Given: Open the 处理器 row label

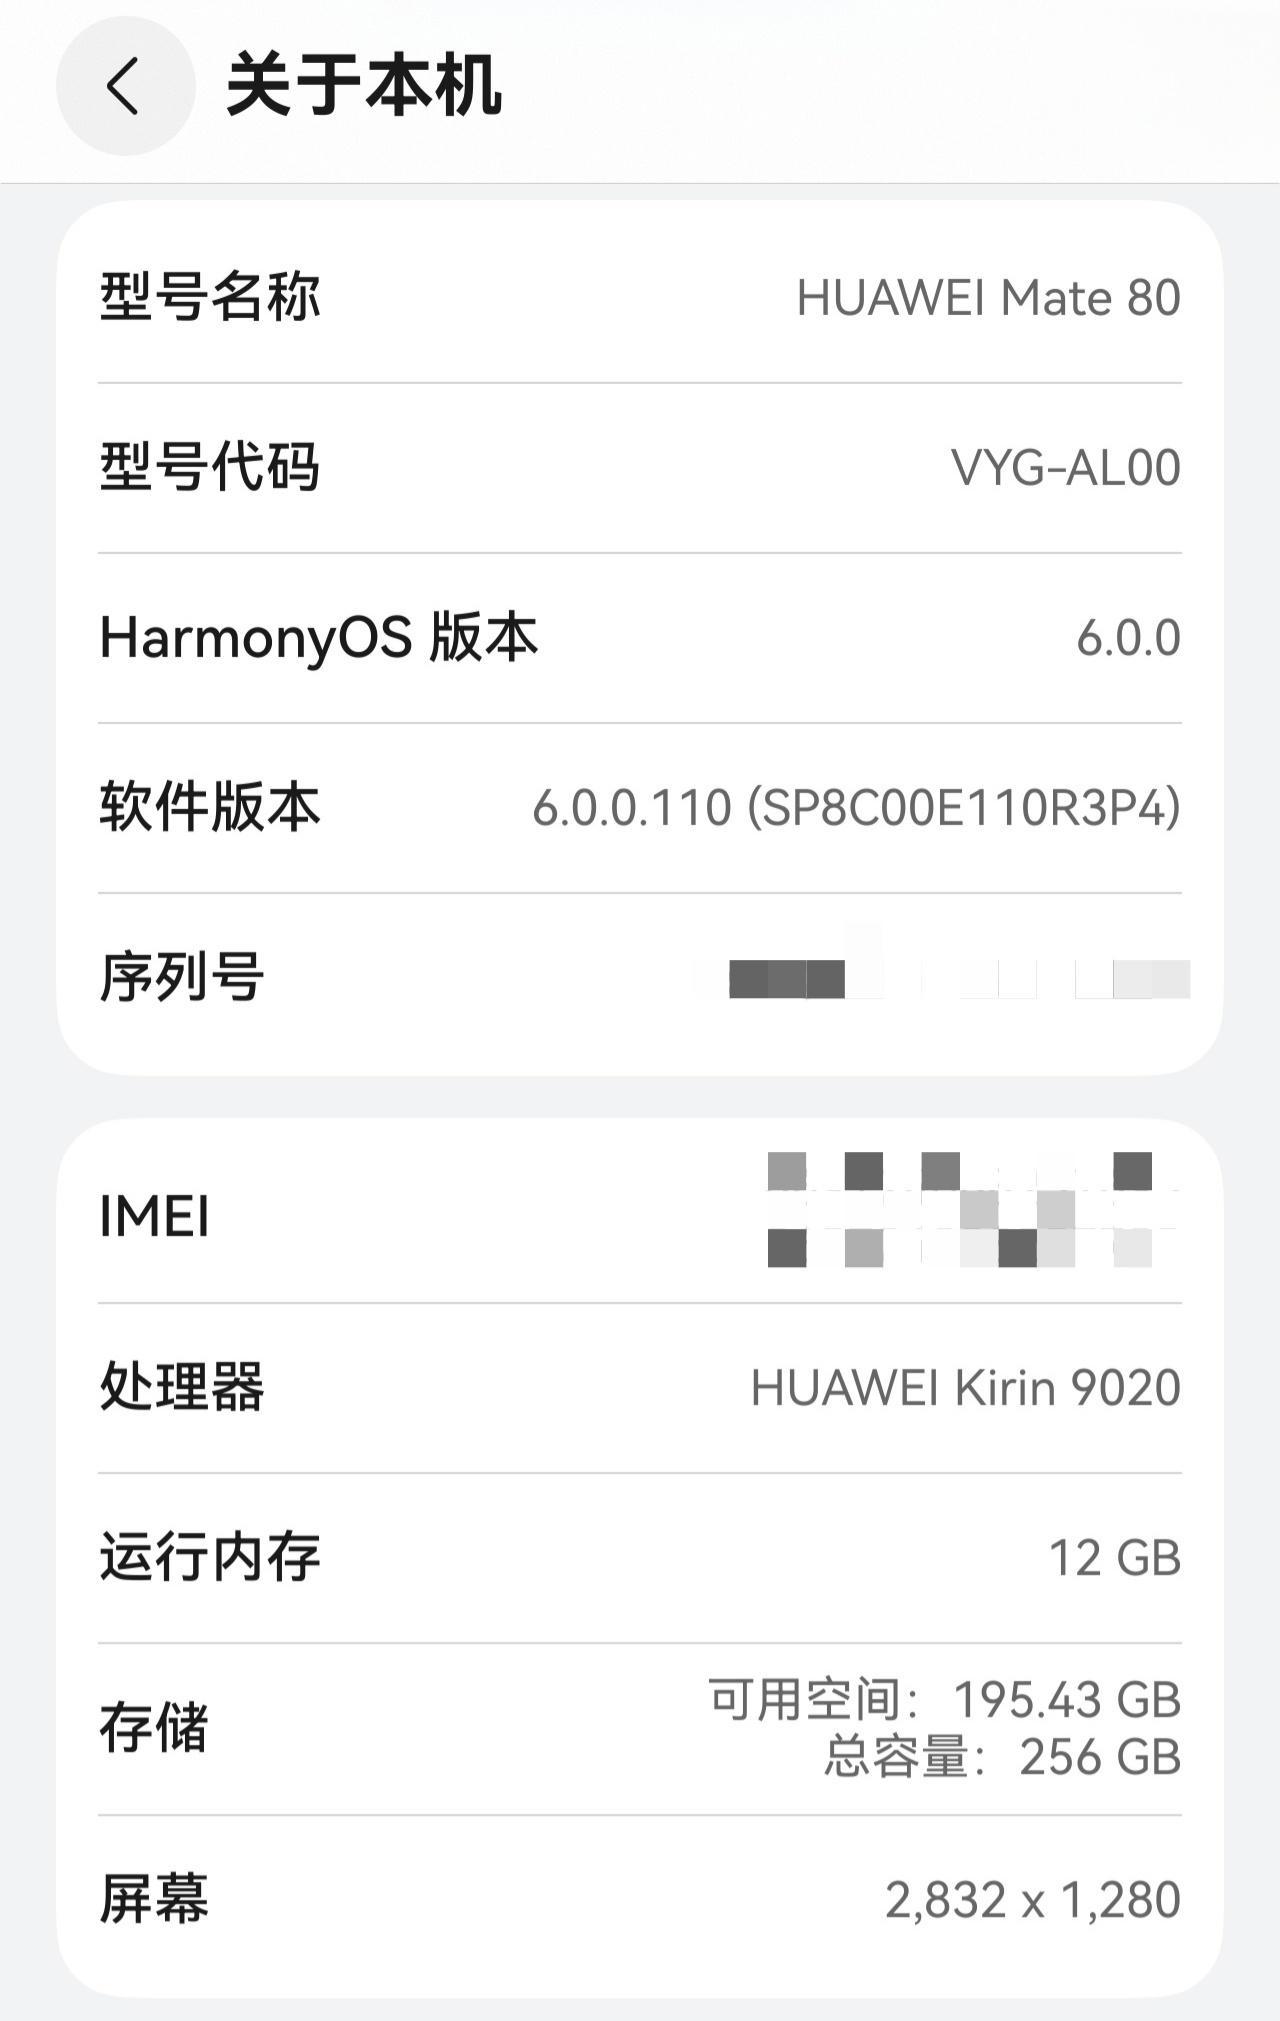Looking at the screenshot, I should pyautogui.click(x=182, y=1387).
